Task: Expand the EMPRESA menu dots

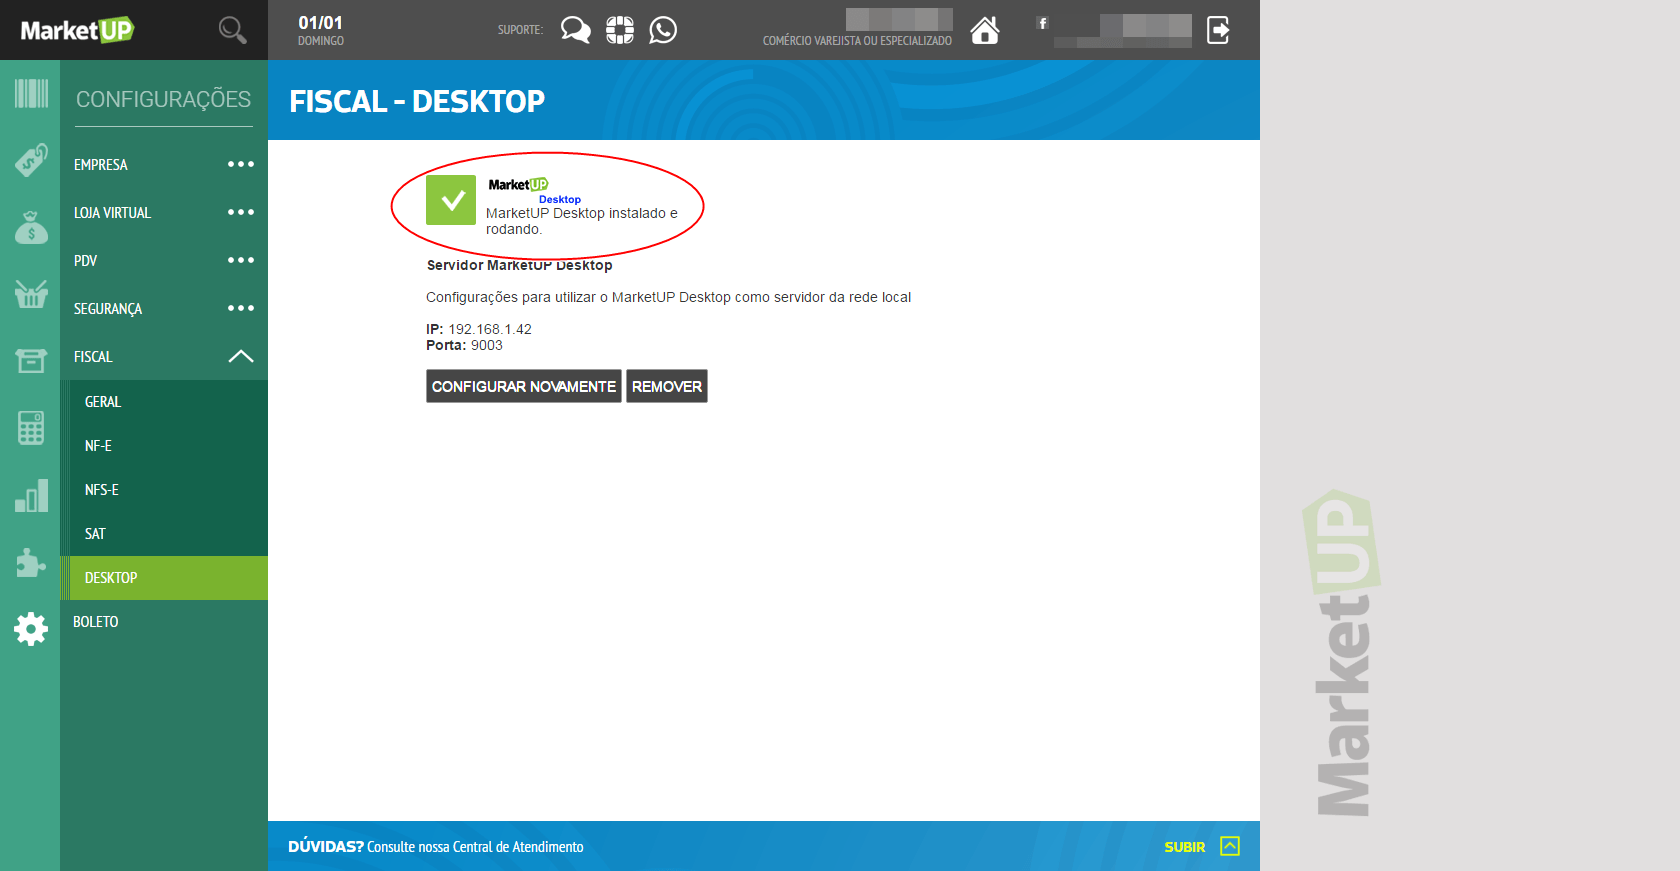Action: 241,164
